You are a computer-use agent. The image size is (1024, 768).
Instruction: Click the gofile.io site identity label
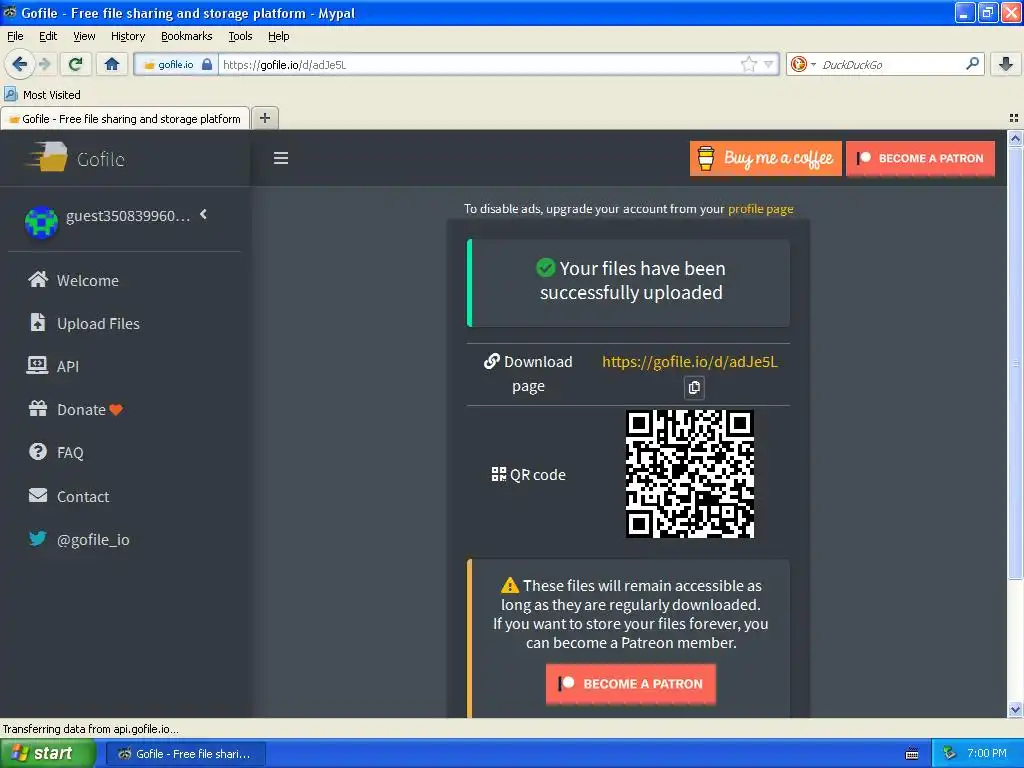coord(175,64)
